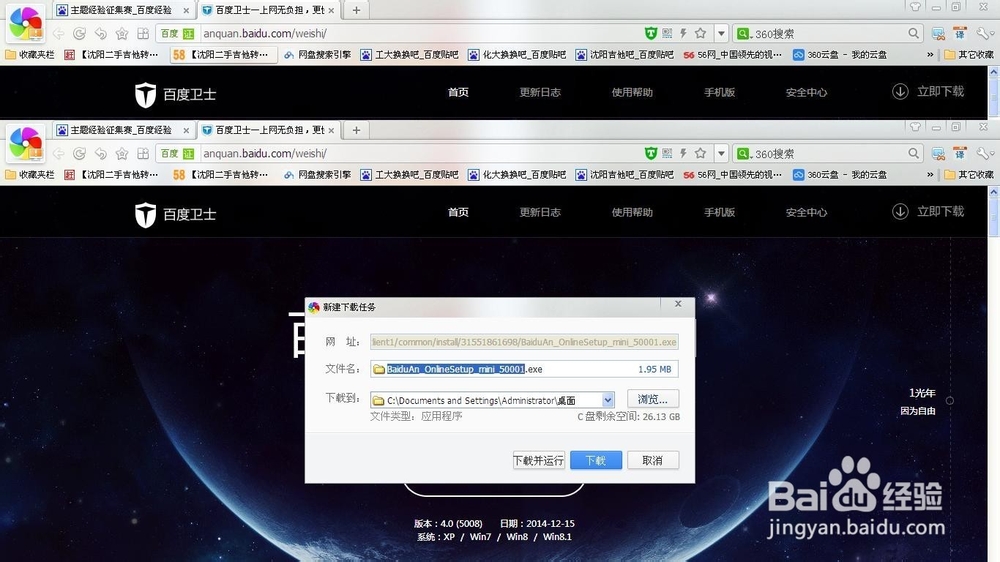Image resolution: width=1000 pixels, height=562 pixels.
Task: Open 化大换换吧_百度贴吧 bookmark in lower bar
Action: click(x=517, y=174)
